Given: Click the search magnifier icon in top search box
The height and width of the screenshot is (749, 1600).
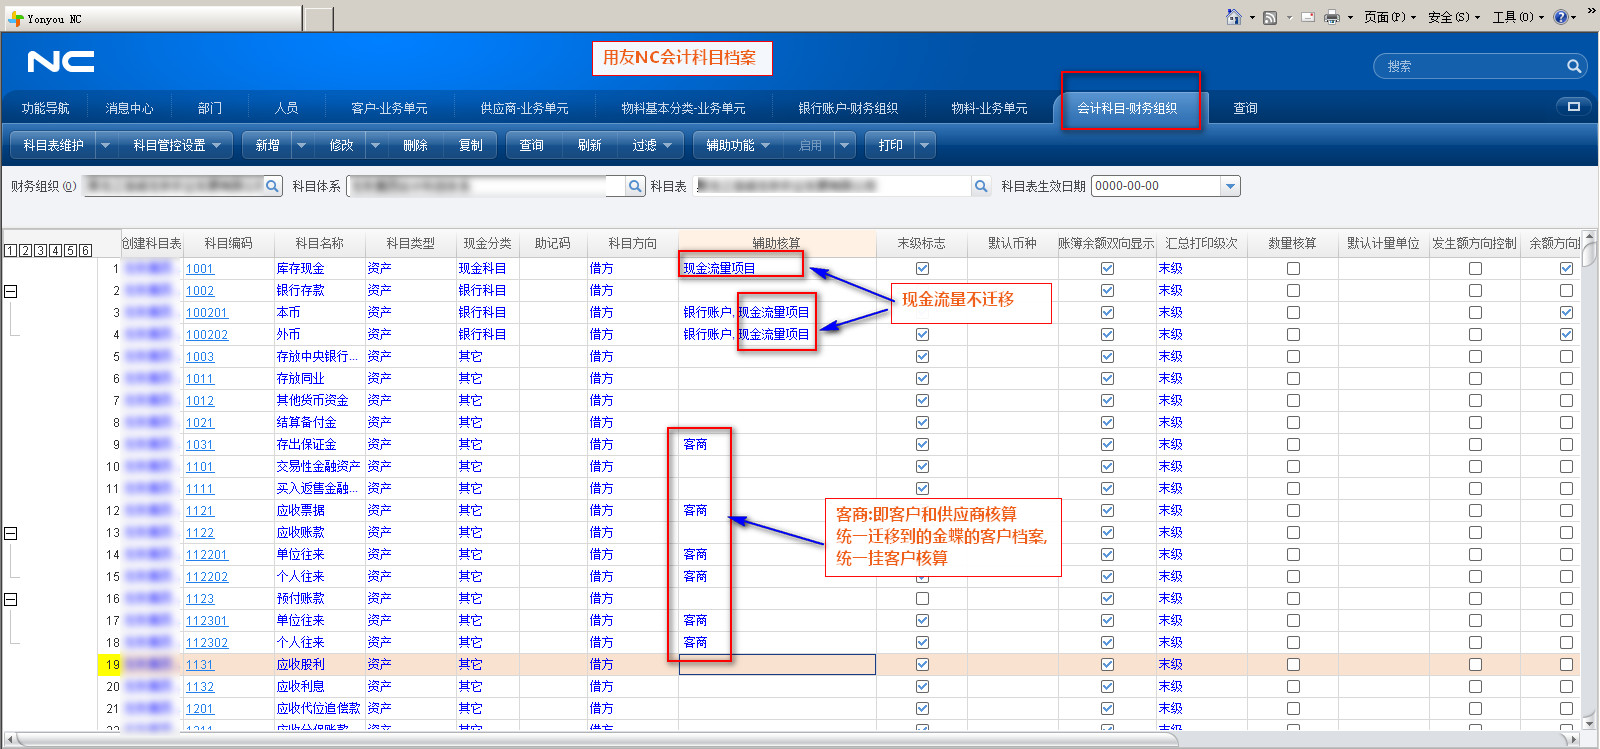Looking at the screenshot, I should coord(1573,67).
